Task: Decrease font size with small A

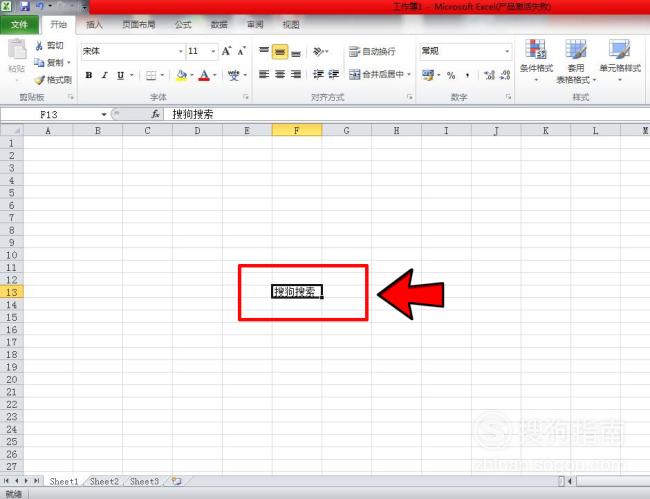Action: tap(242, 51)
